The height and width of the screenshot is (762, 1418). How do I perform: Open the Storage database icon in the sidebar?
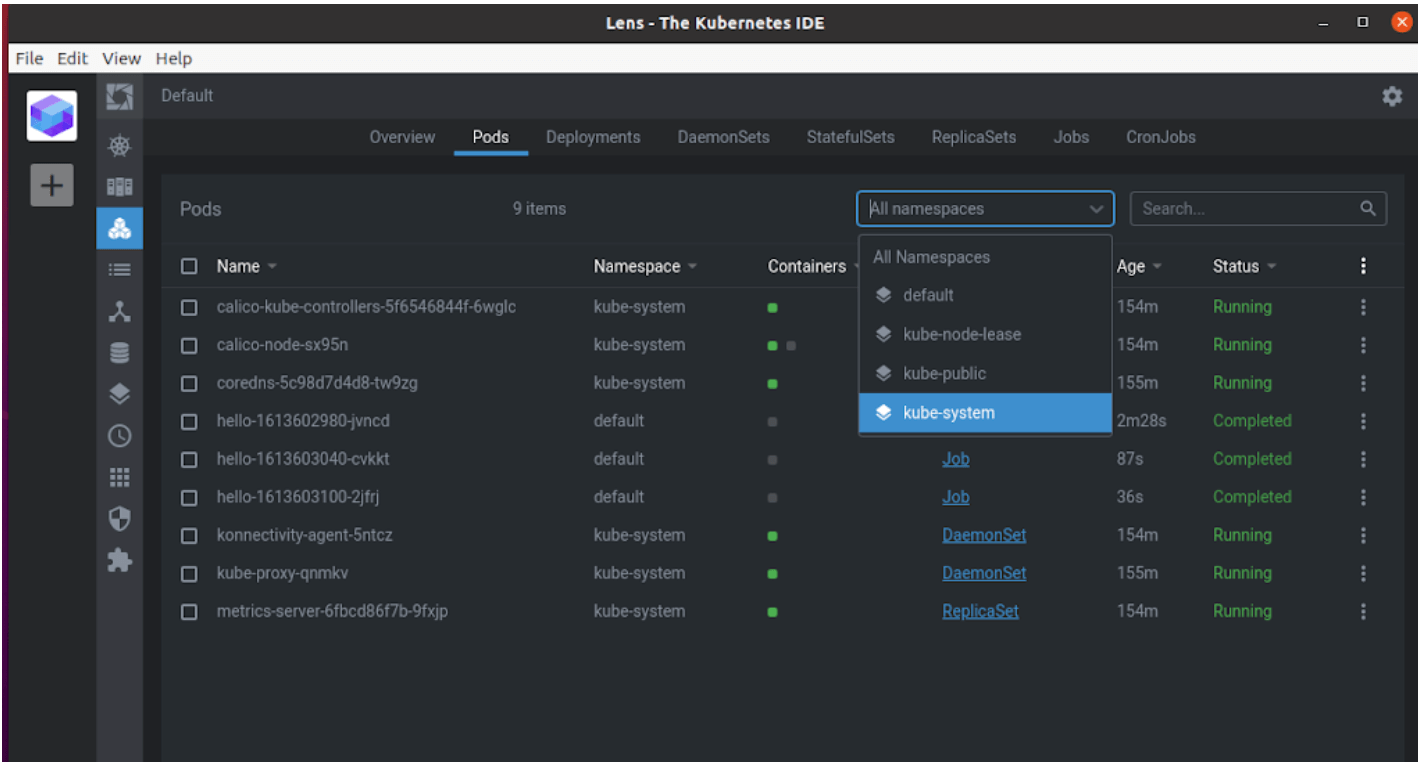(119, 353)
